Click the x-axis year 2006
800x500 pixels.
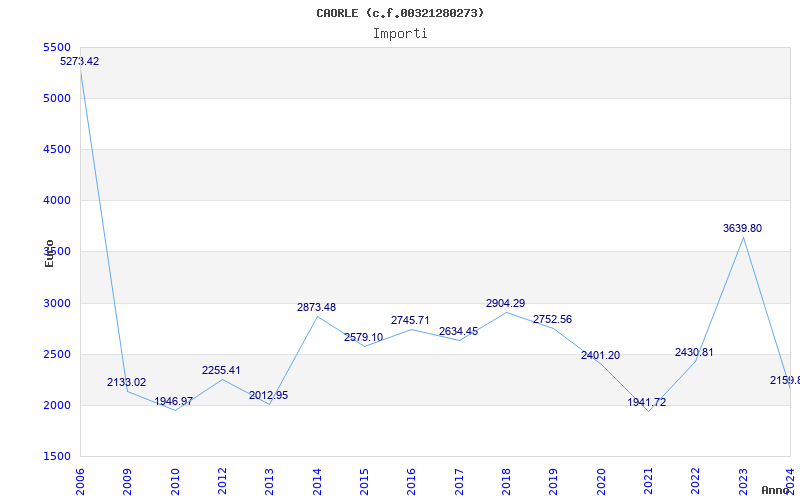80,482
